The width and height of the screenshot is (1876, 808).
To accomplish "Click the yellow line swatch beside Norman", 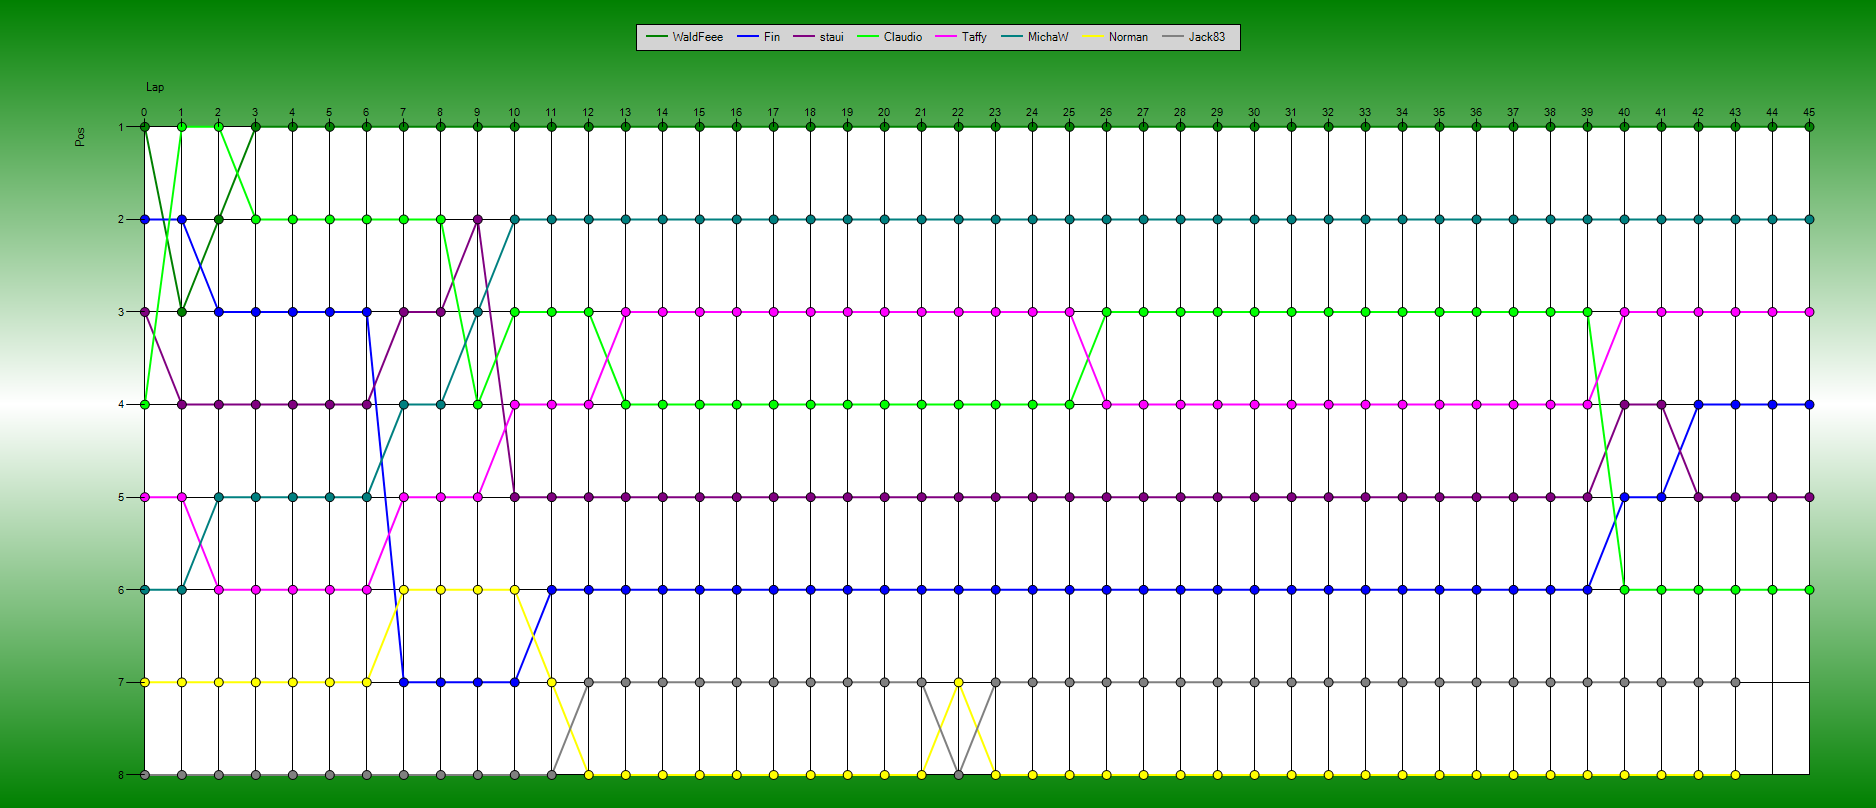I will 1093,37.
